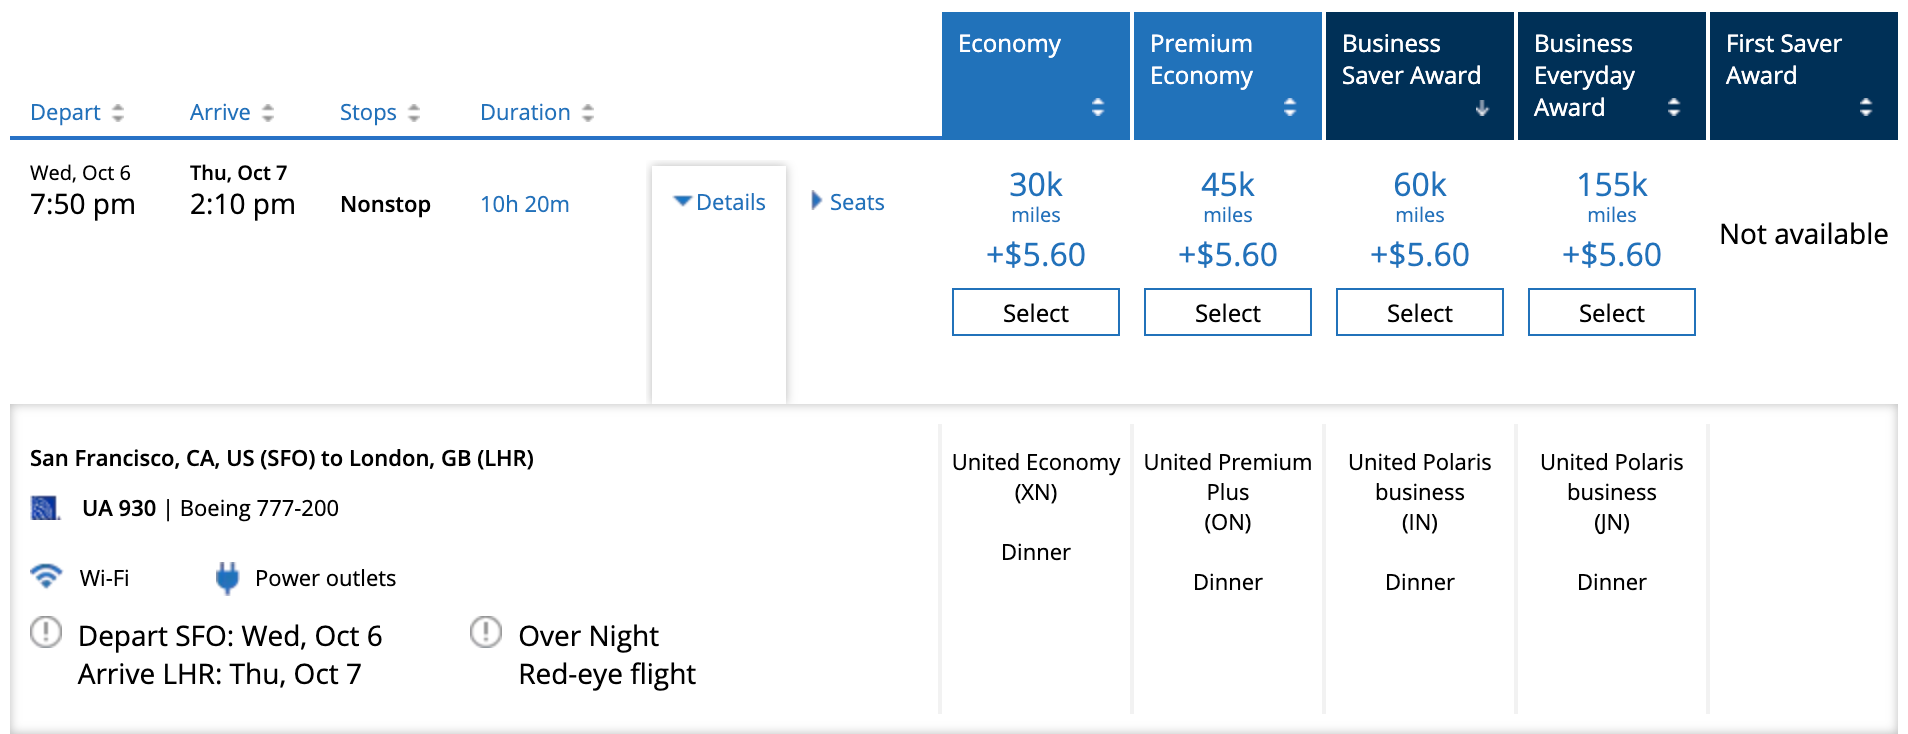Click the Economy column sort arrows
This screenshot has height=734, width=1908.
[1098, 107]
